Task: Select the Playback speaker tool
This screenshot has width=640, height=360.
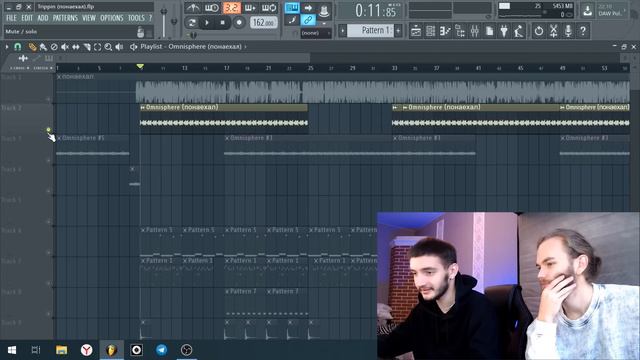Action: tap(119, 47)
